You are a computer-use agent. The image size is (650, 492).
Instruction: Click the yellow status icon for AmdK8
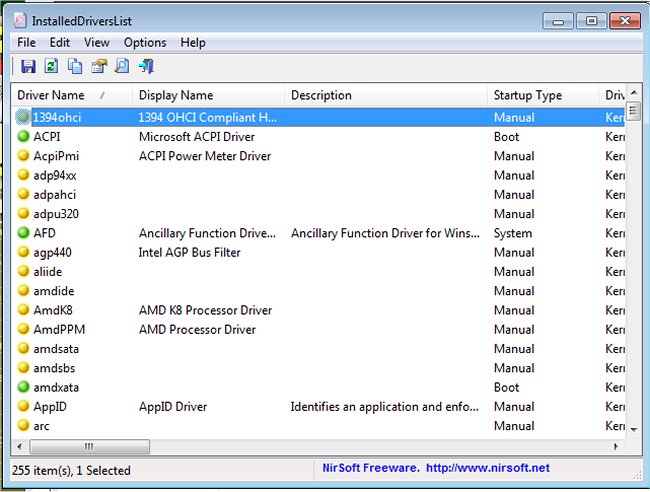click(x=23, y=310)
